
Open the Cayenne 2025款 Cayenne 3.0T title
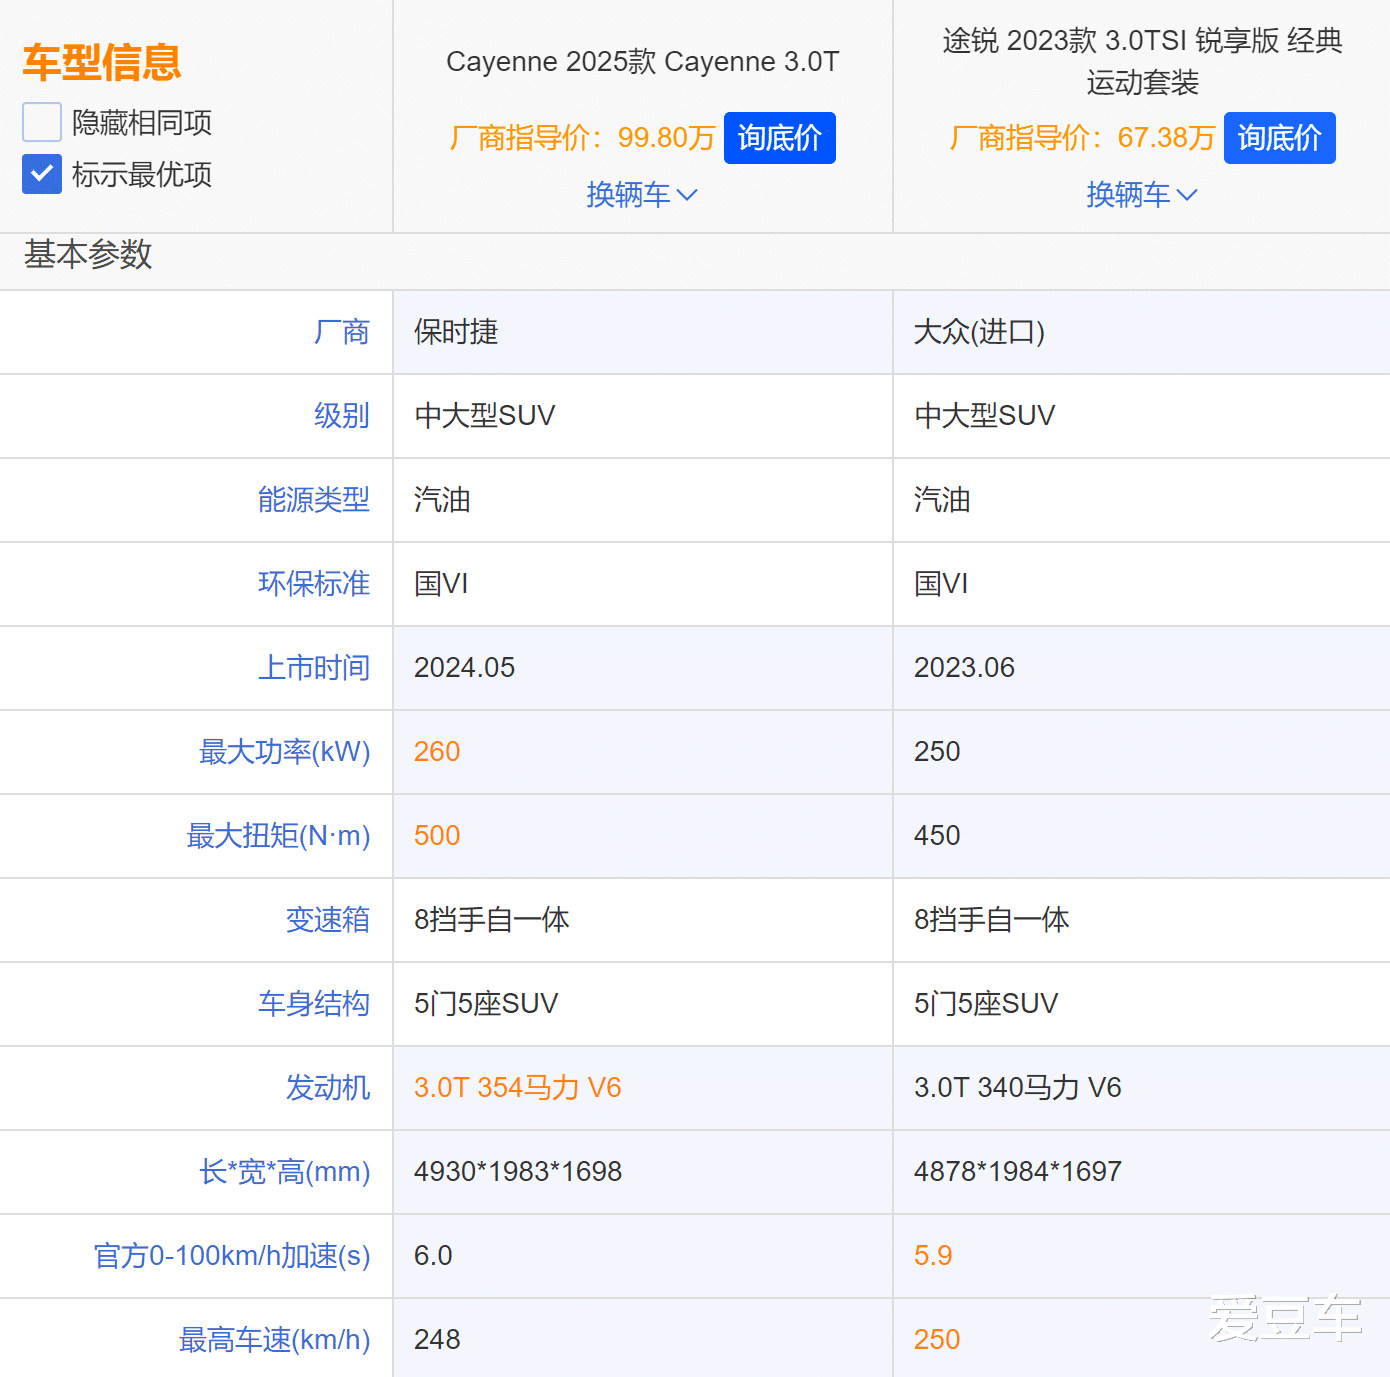click(x=643, y=61)
